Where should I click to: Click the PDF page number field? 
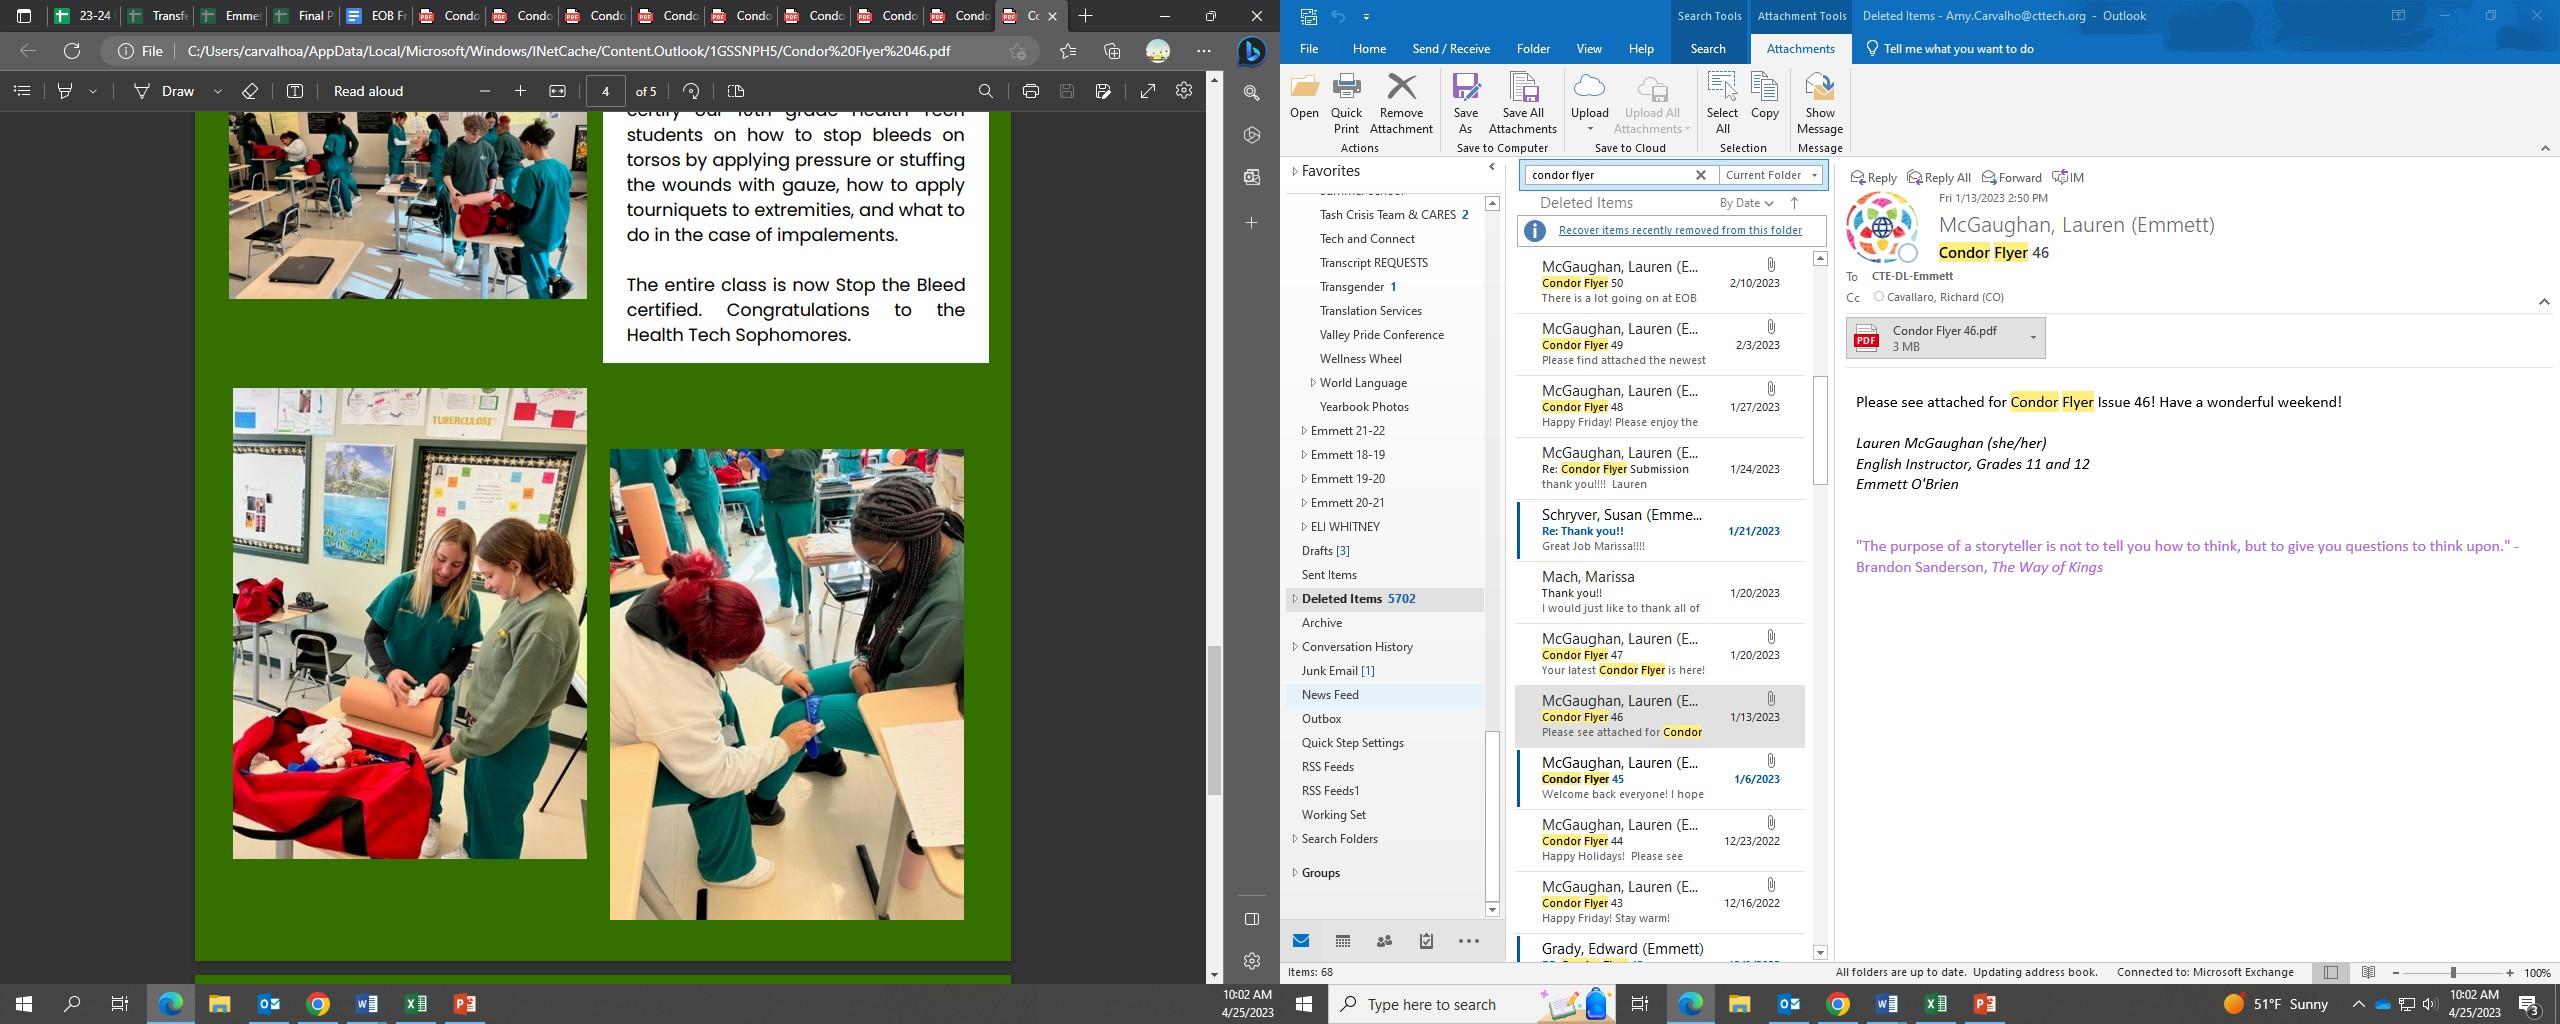[x=605, y=91]
